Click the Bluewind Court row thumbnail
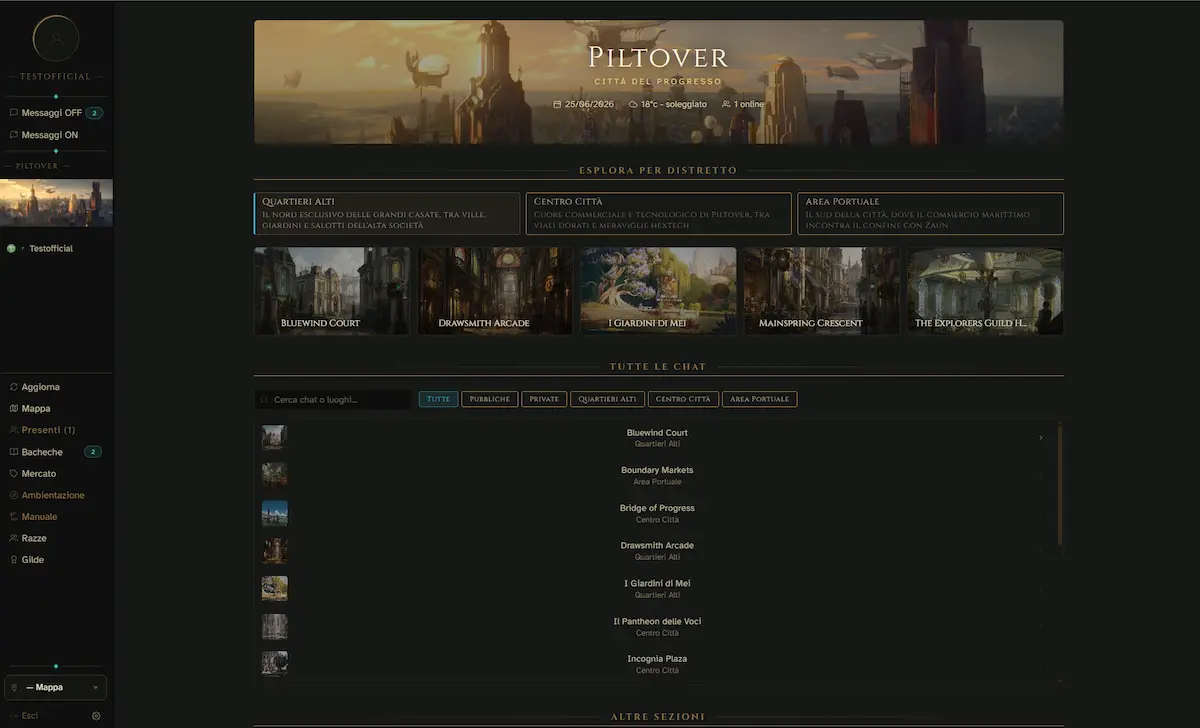The image size is (1200, 728). [x=274, y=438]
